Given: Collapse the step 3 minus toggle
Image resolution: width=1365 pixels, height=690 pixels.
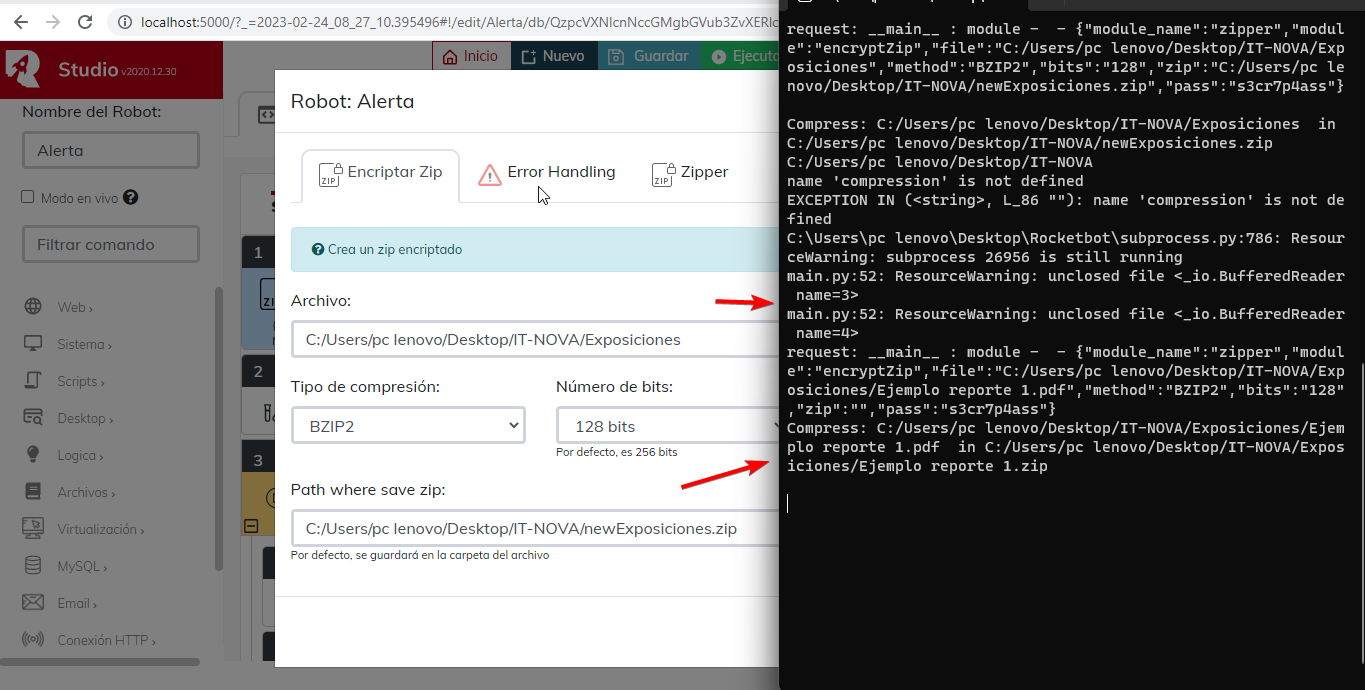Looking at the screenshot, I should pos(251,526).
